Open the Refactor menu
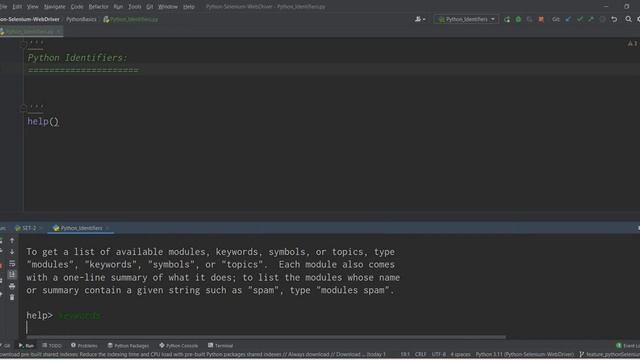Viewport: 640px width, 360px height. pyautogui.click(x=98, y=7)
